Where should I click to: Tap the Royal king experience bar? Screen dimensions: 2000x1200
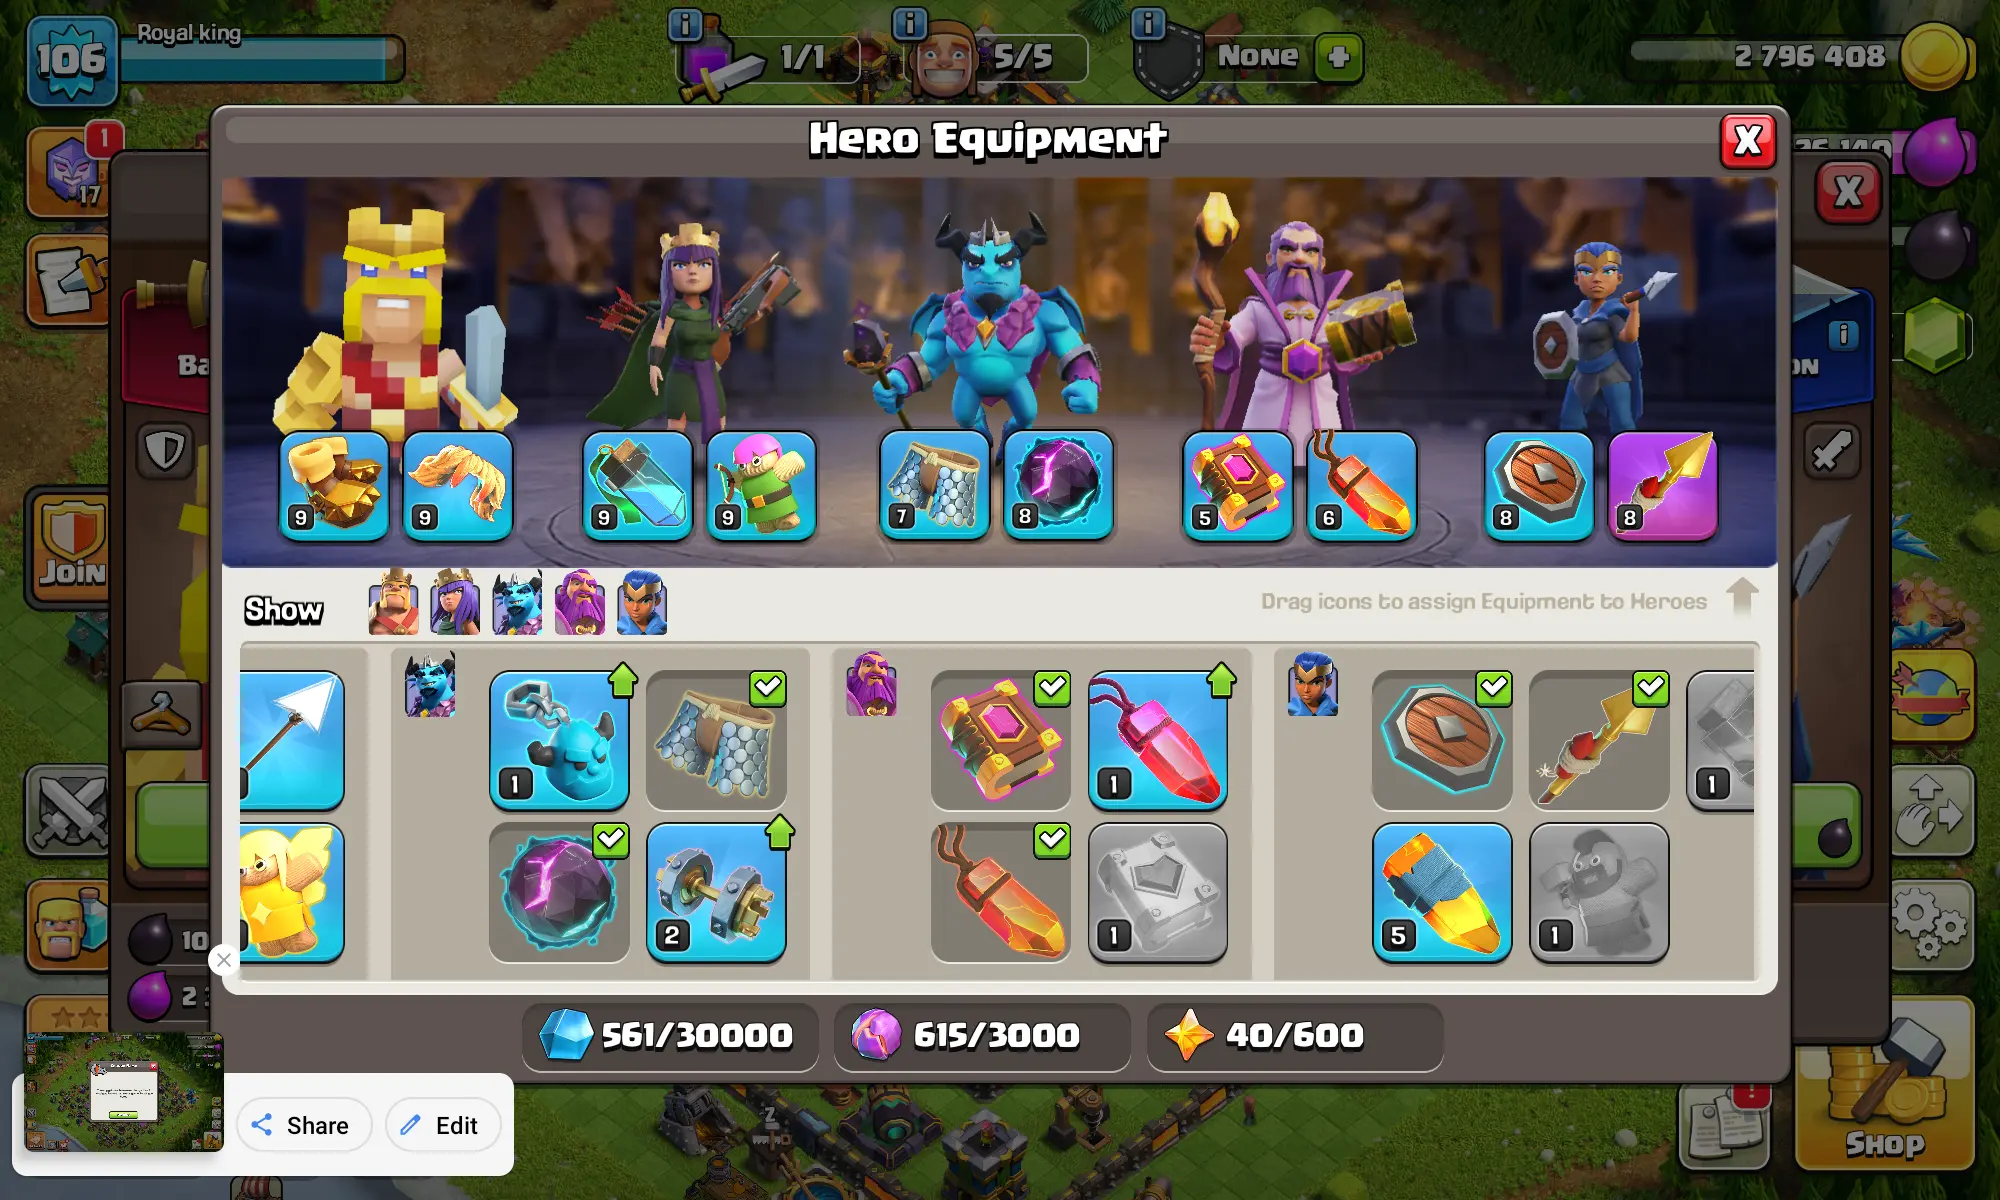click(x=262, y=59)
